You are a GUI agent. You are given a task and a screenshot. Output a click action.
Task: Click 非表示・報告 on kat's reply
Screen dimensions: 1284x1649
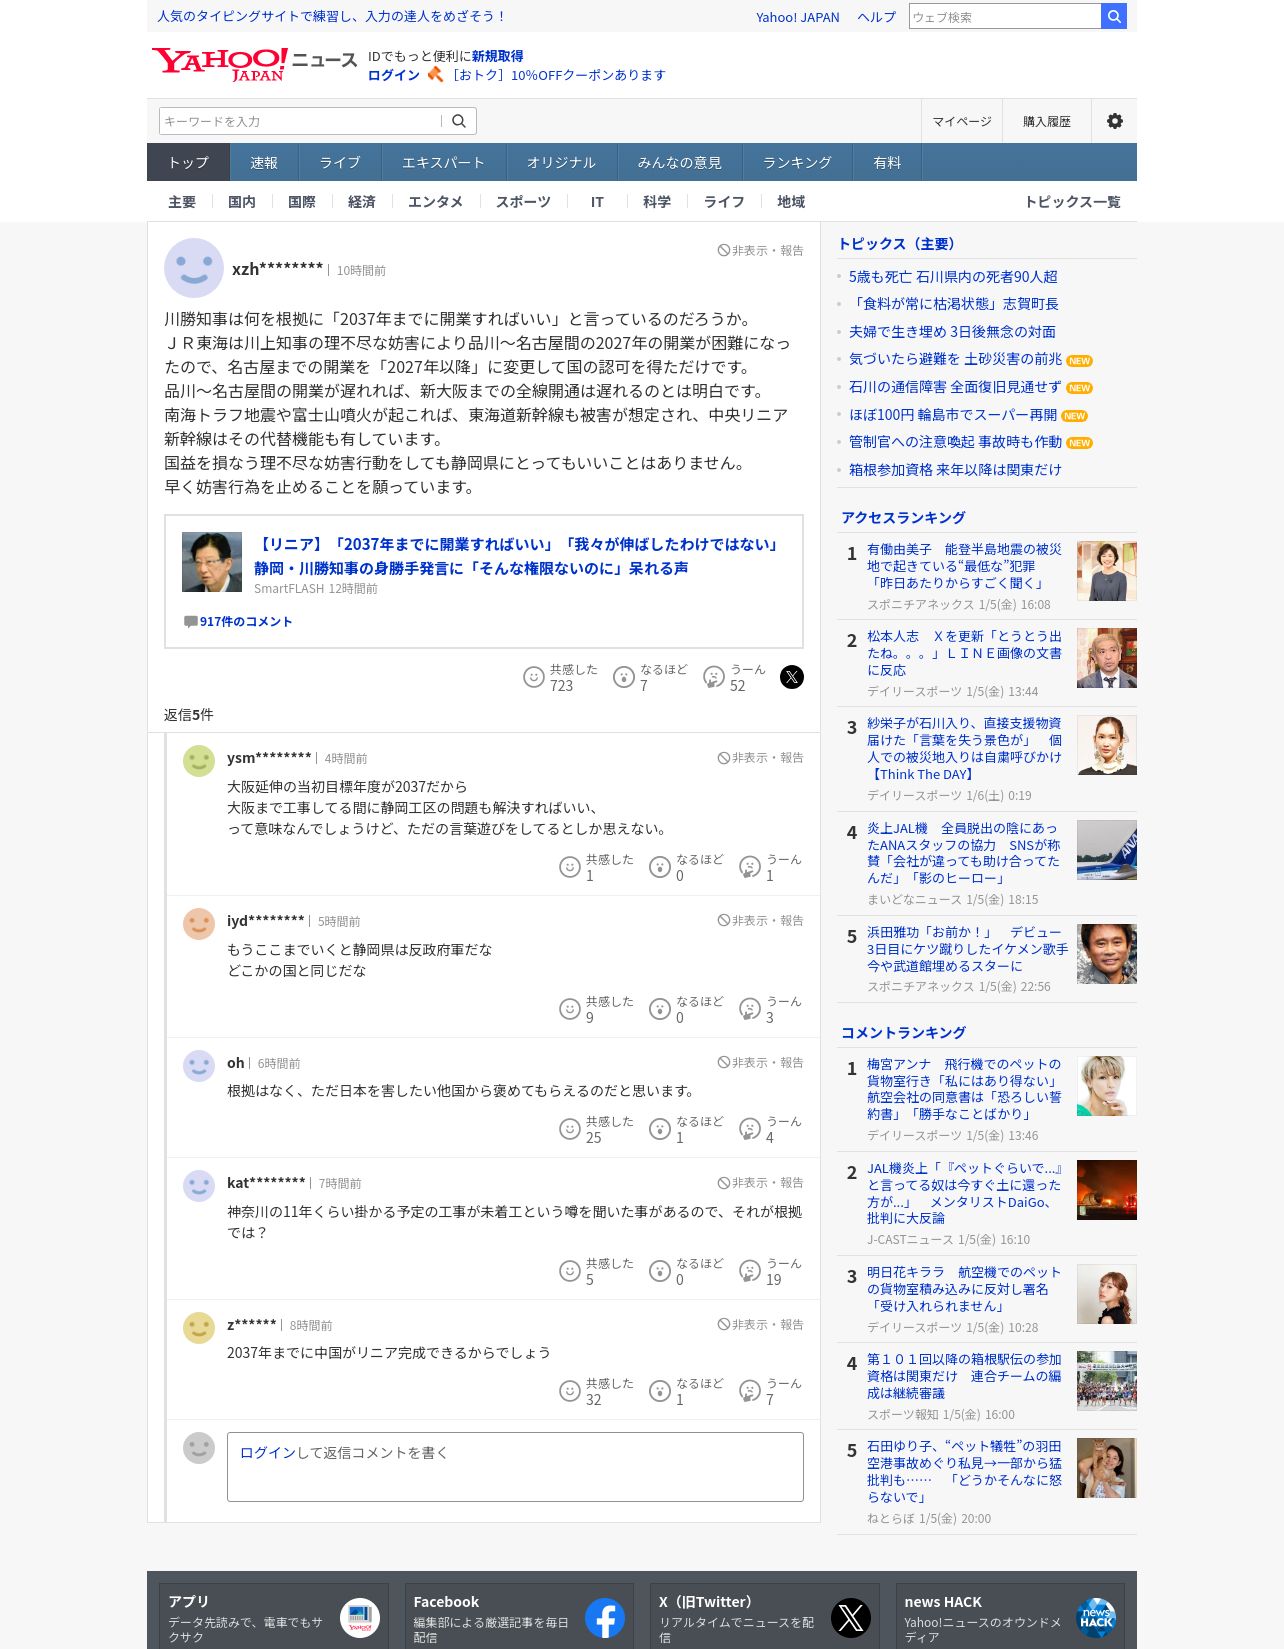tap(761, 1183)
